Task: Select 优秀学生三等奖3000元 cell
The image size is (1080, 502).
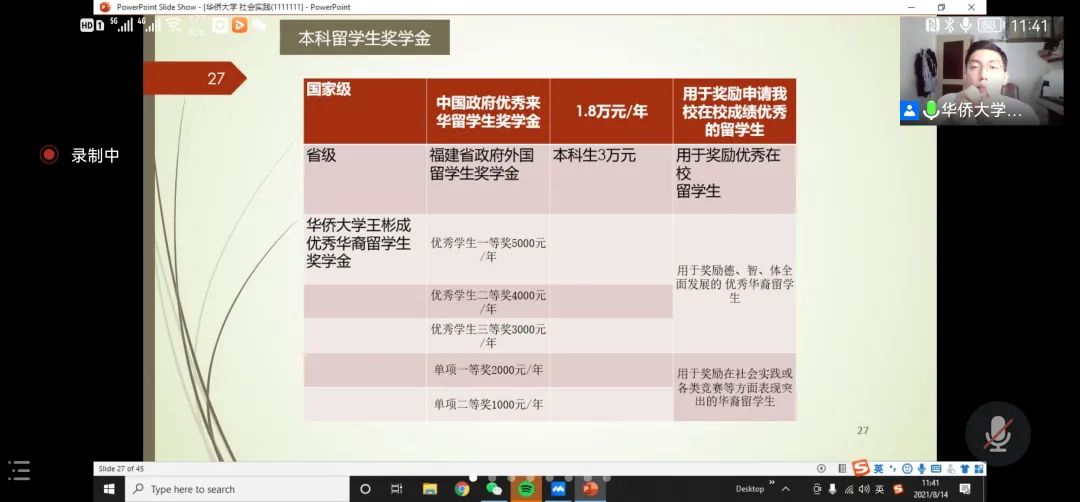Action: (x=488, y=335)
